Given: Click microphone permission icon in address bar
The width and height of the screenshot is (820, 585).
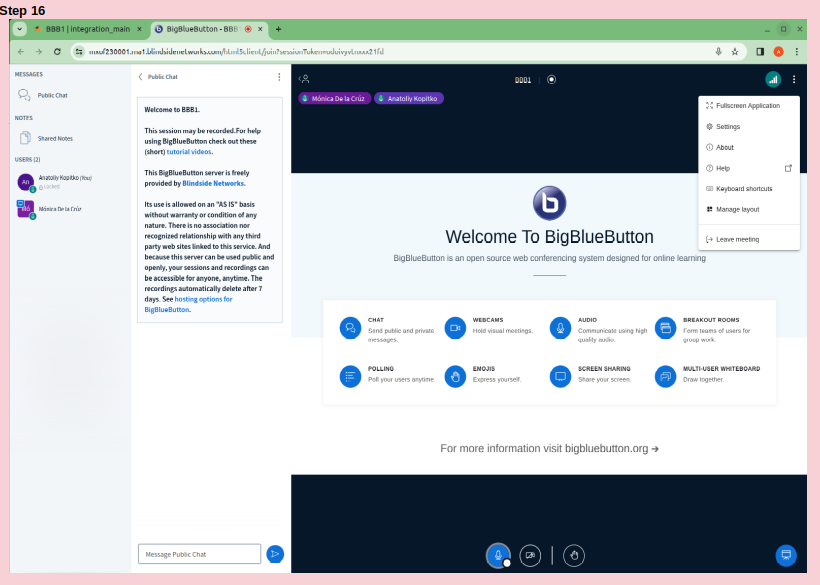Looking at the screenshot, I should (x=719, y=51).
